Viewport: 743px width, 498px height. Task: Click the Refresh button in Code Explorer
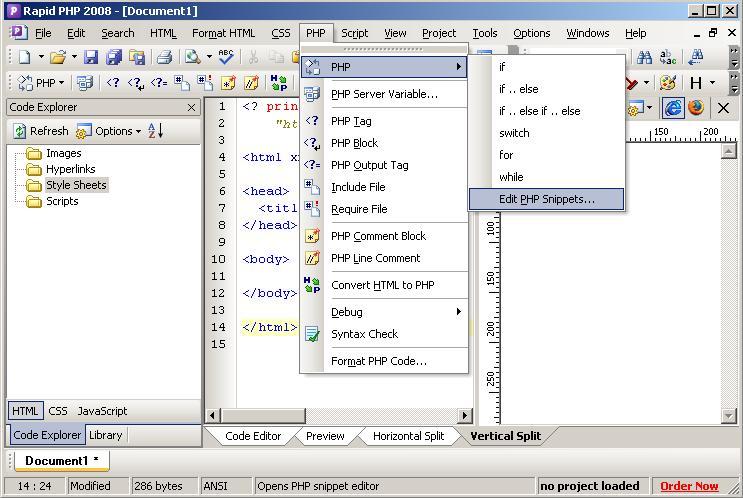click(41, 131)
